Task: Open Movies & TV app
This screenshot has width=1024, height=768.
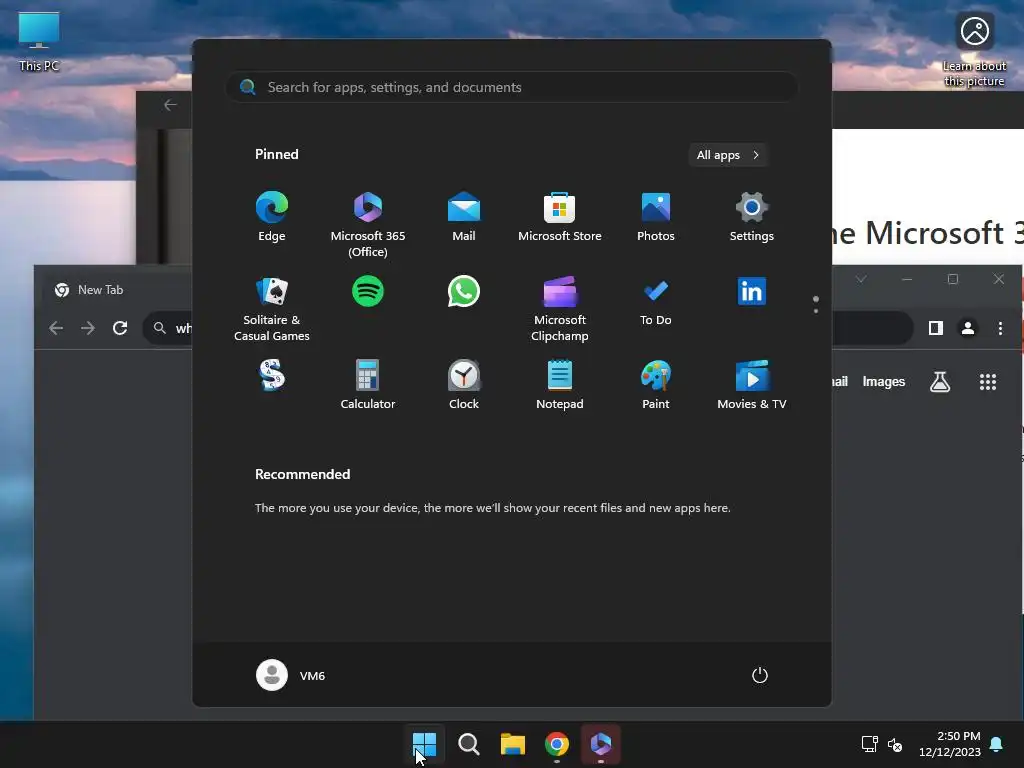Action: pyautogui.click(x=752, y=384)
